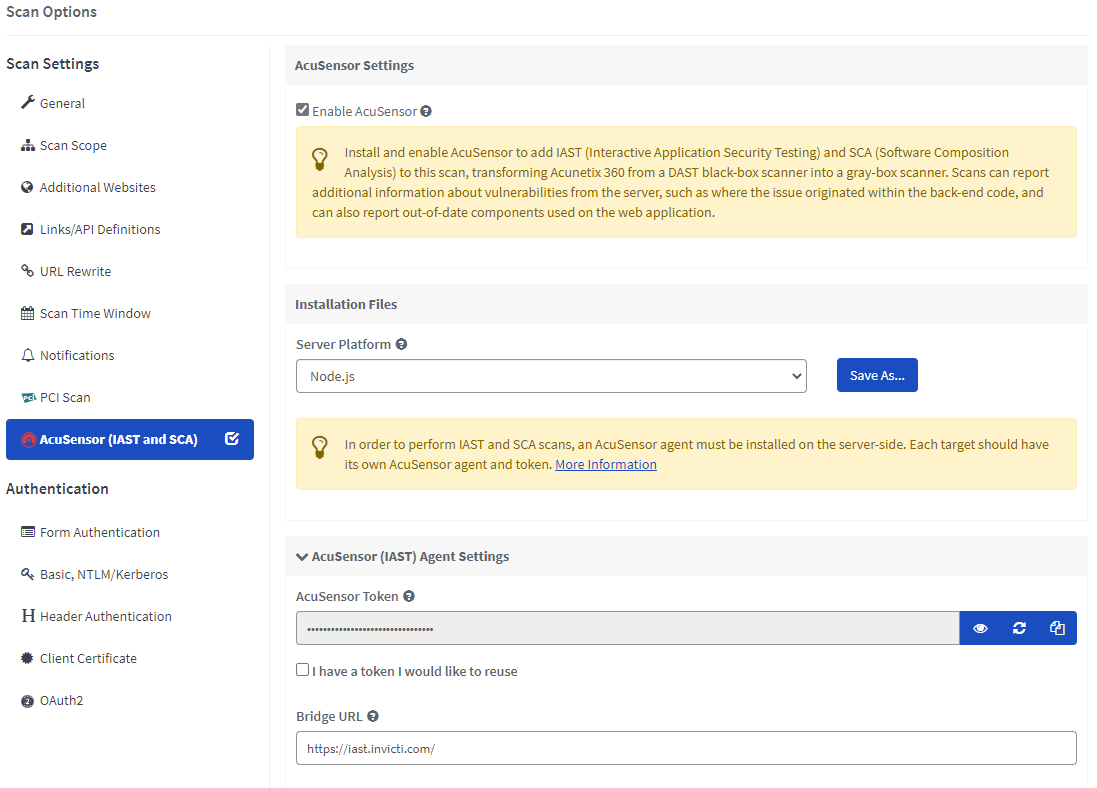Open Form Authentication settings
This screenshot has width=1097, height=788.
pyautogui.click(x=99, y=533)
